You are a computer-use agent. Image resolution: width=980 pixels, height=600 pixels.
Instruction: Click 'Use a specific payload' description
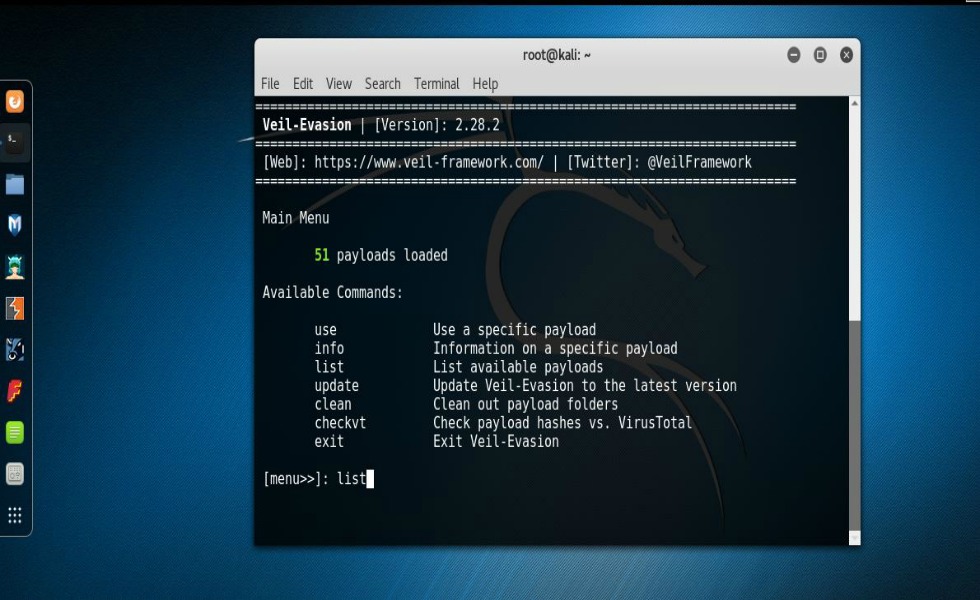[514, 330]
